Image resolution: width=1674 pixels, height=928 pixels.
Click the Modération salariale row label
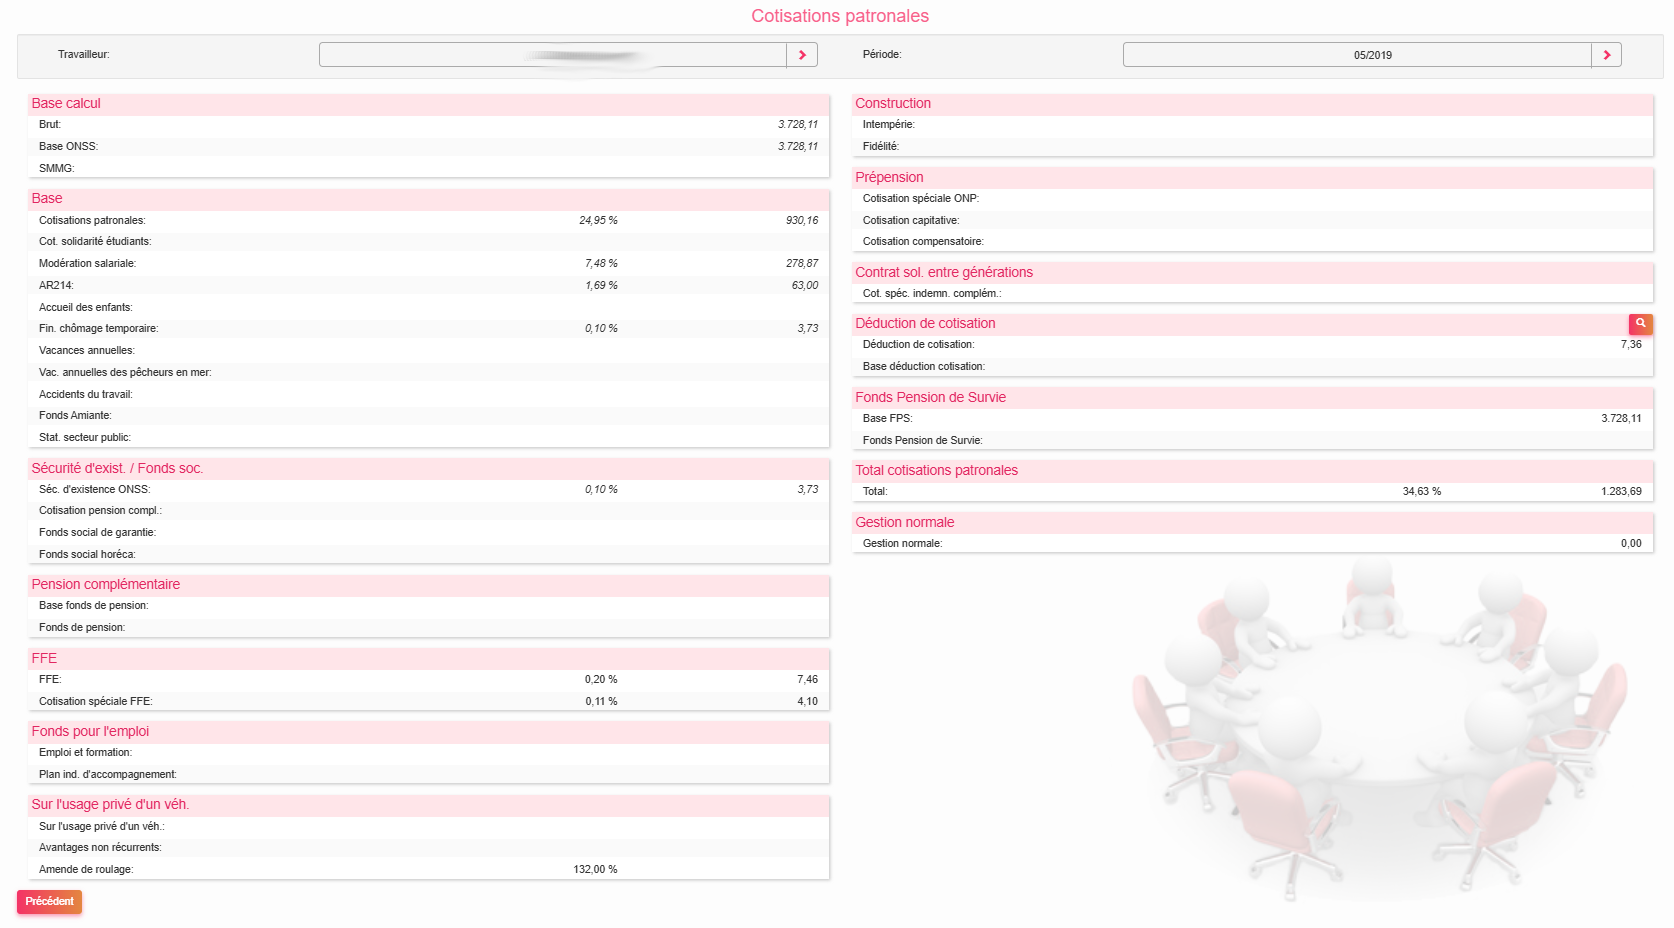[87, 264]
